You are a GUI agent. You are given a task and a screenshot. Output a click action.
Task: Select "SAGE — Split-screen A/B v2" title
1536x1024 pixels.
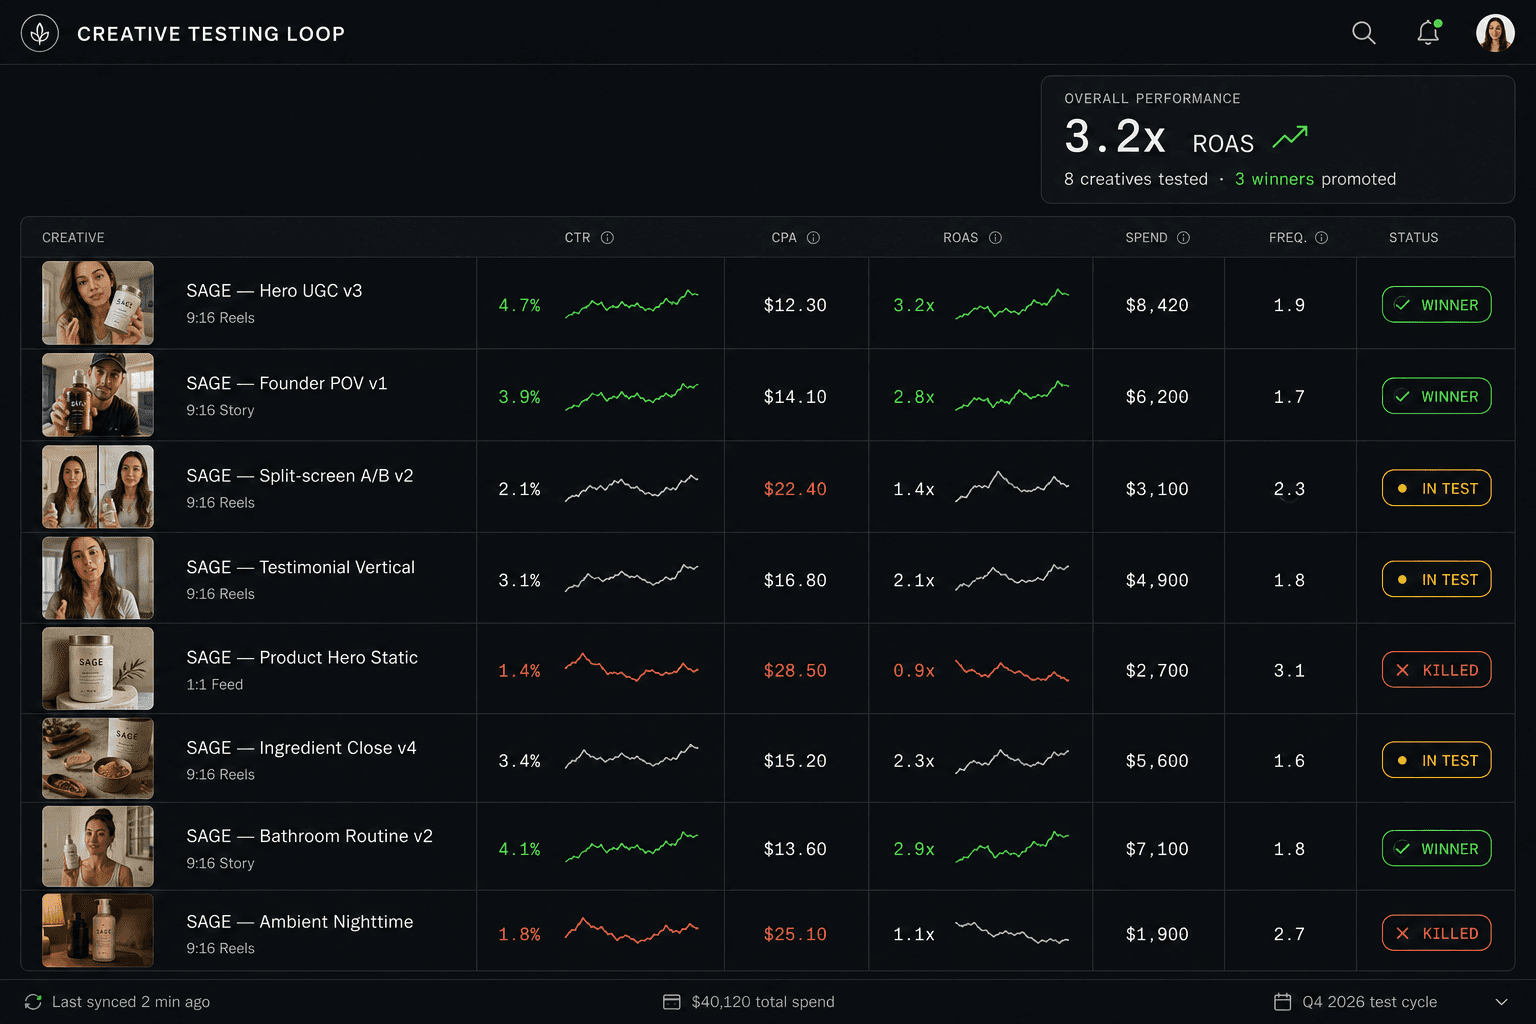pyautogui.click(x=300, y=476)
